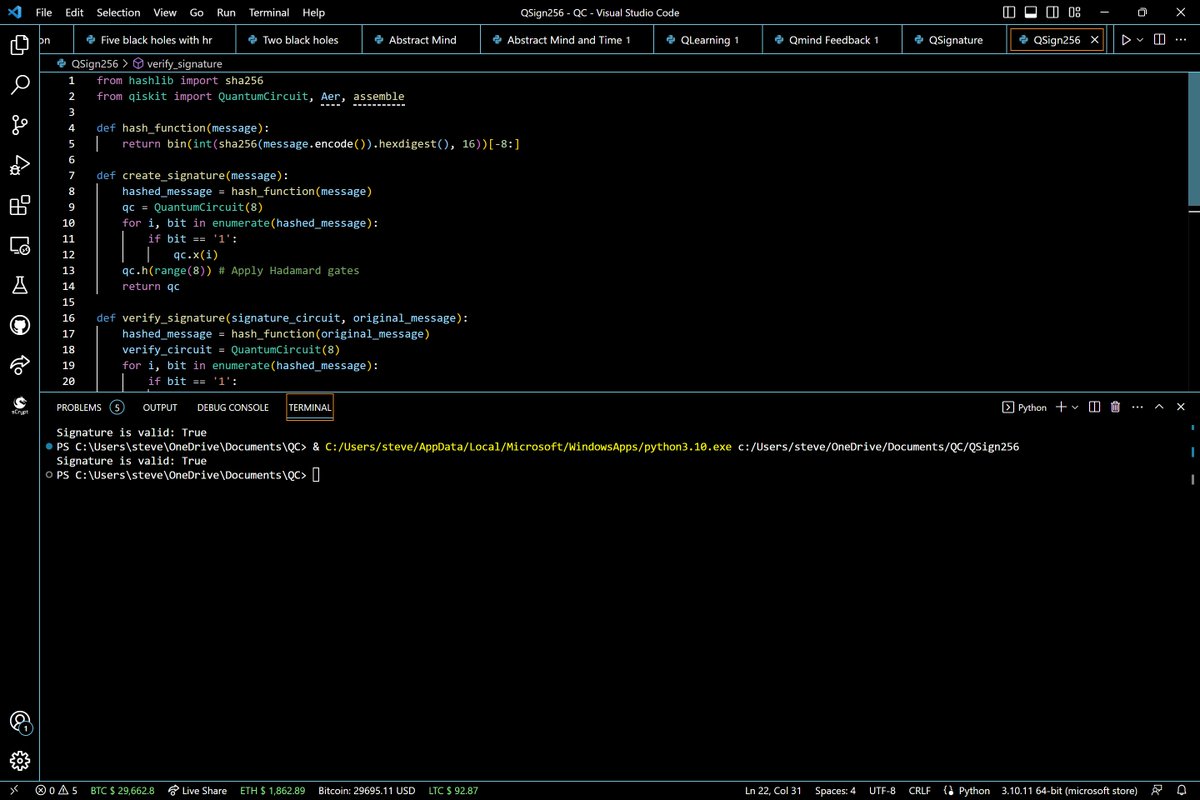Open the Testing flask icon

(19, 285)
